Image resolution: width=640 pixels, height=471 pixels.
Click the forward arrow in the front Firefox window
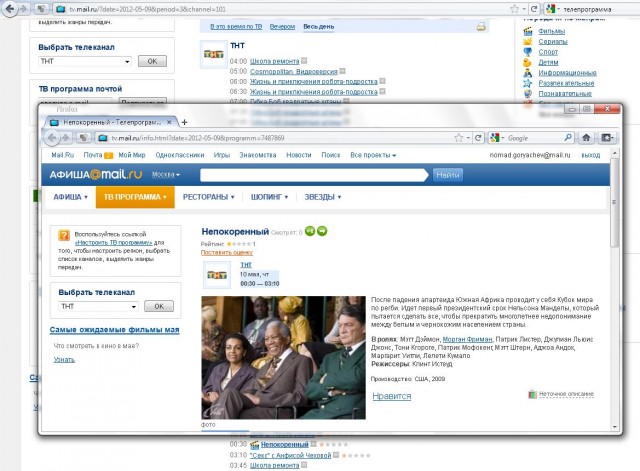[x=66, y=138]
